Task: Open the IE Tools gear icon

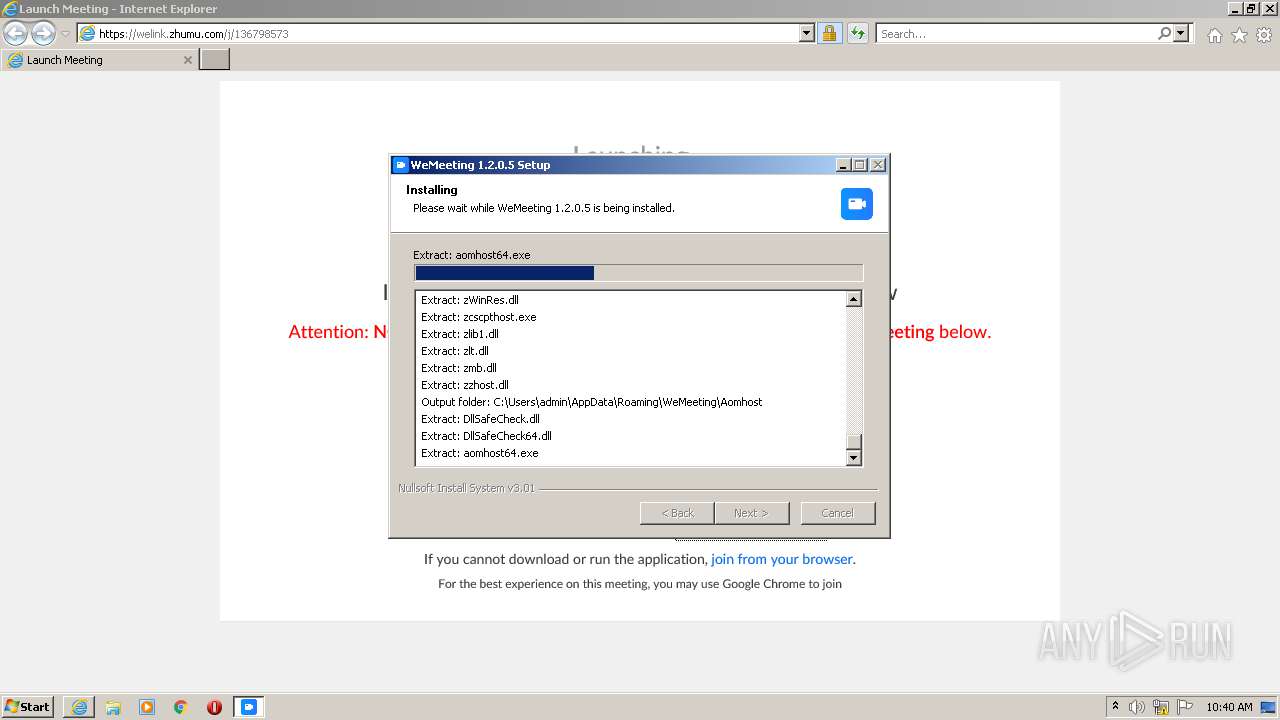Action: [x=1264, y=35]
